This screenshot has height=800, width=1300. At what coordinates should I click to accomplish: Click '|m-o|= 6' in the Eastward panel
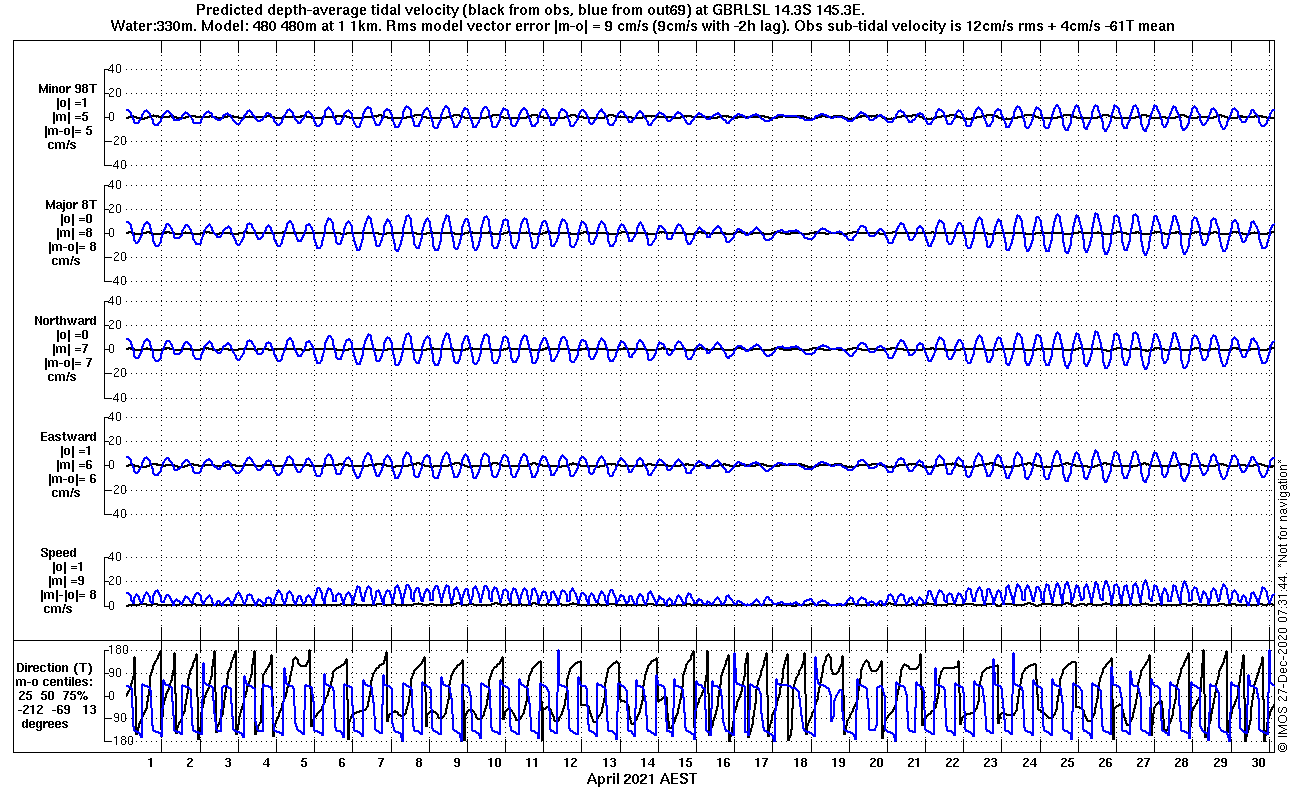[72, 479]
